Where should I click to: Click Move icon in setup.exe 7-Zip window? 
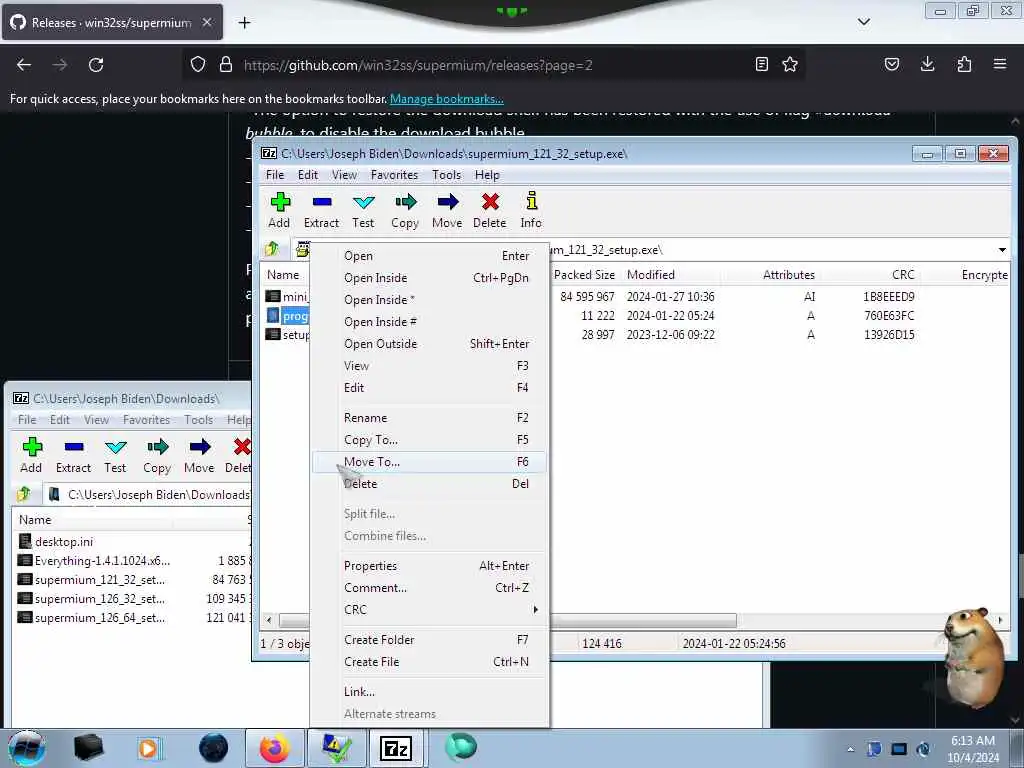point(447,202)
